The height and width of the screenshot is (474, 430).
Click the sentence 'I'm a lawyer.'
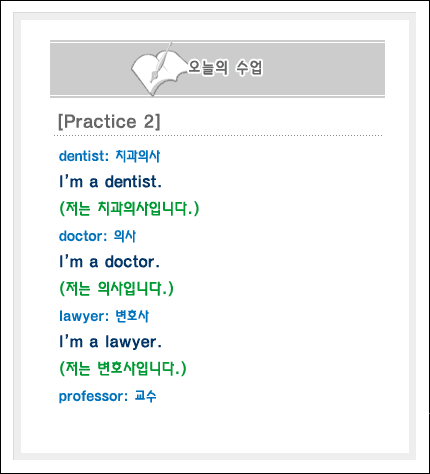110,342
